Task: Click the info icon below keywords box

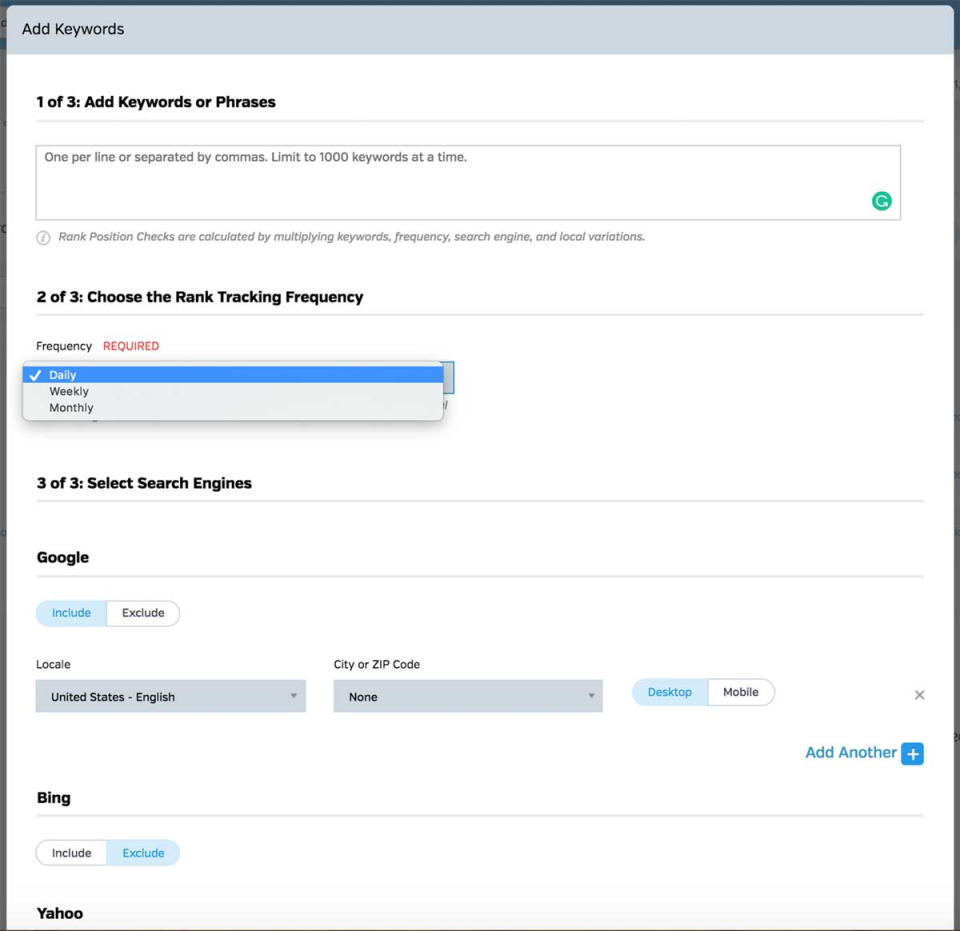Action: coord(44,238)
